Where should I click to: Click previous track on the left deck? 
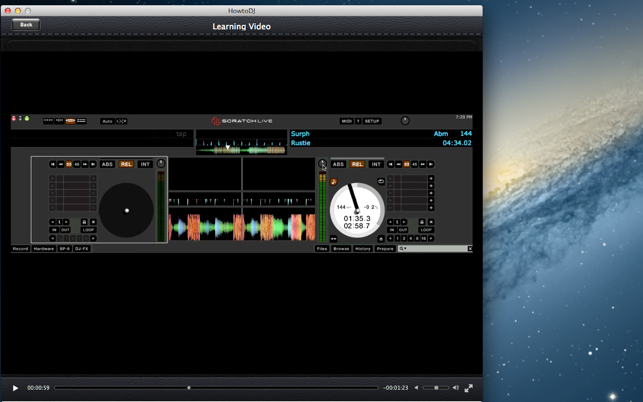(x=52, y=164)
